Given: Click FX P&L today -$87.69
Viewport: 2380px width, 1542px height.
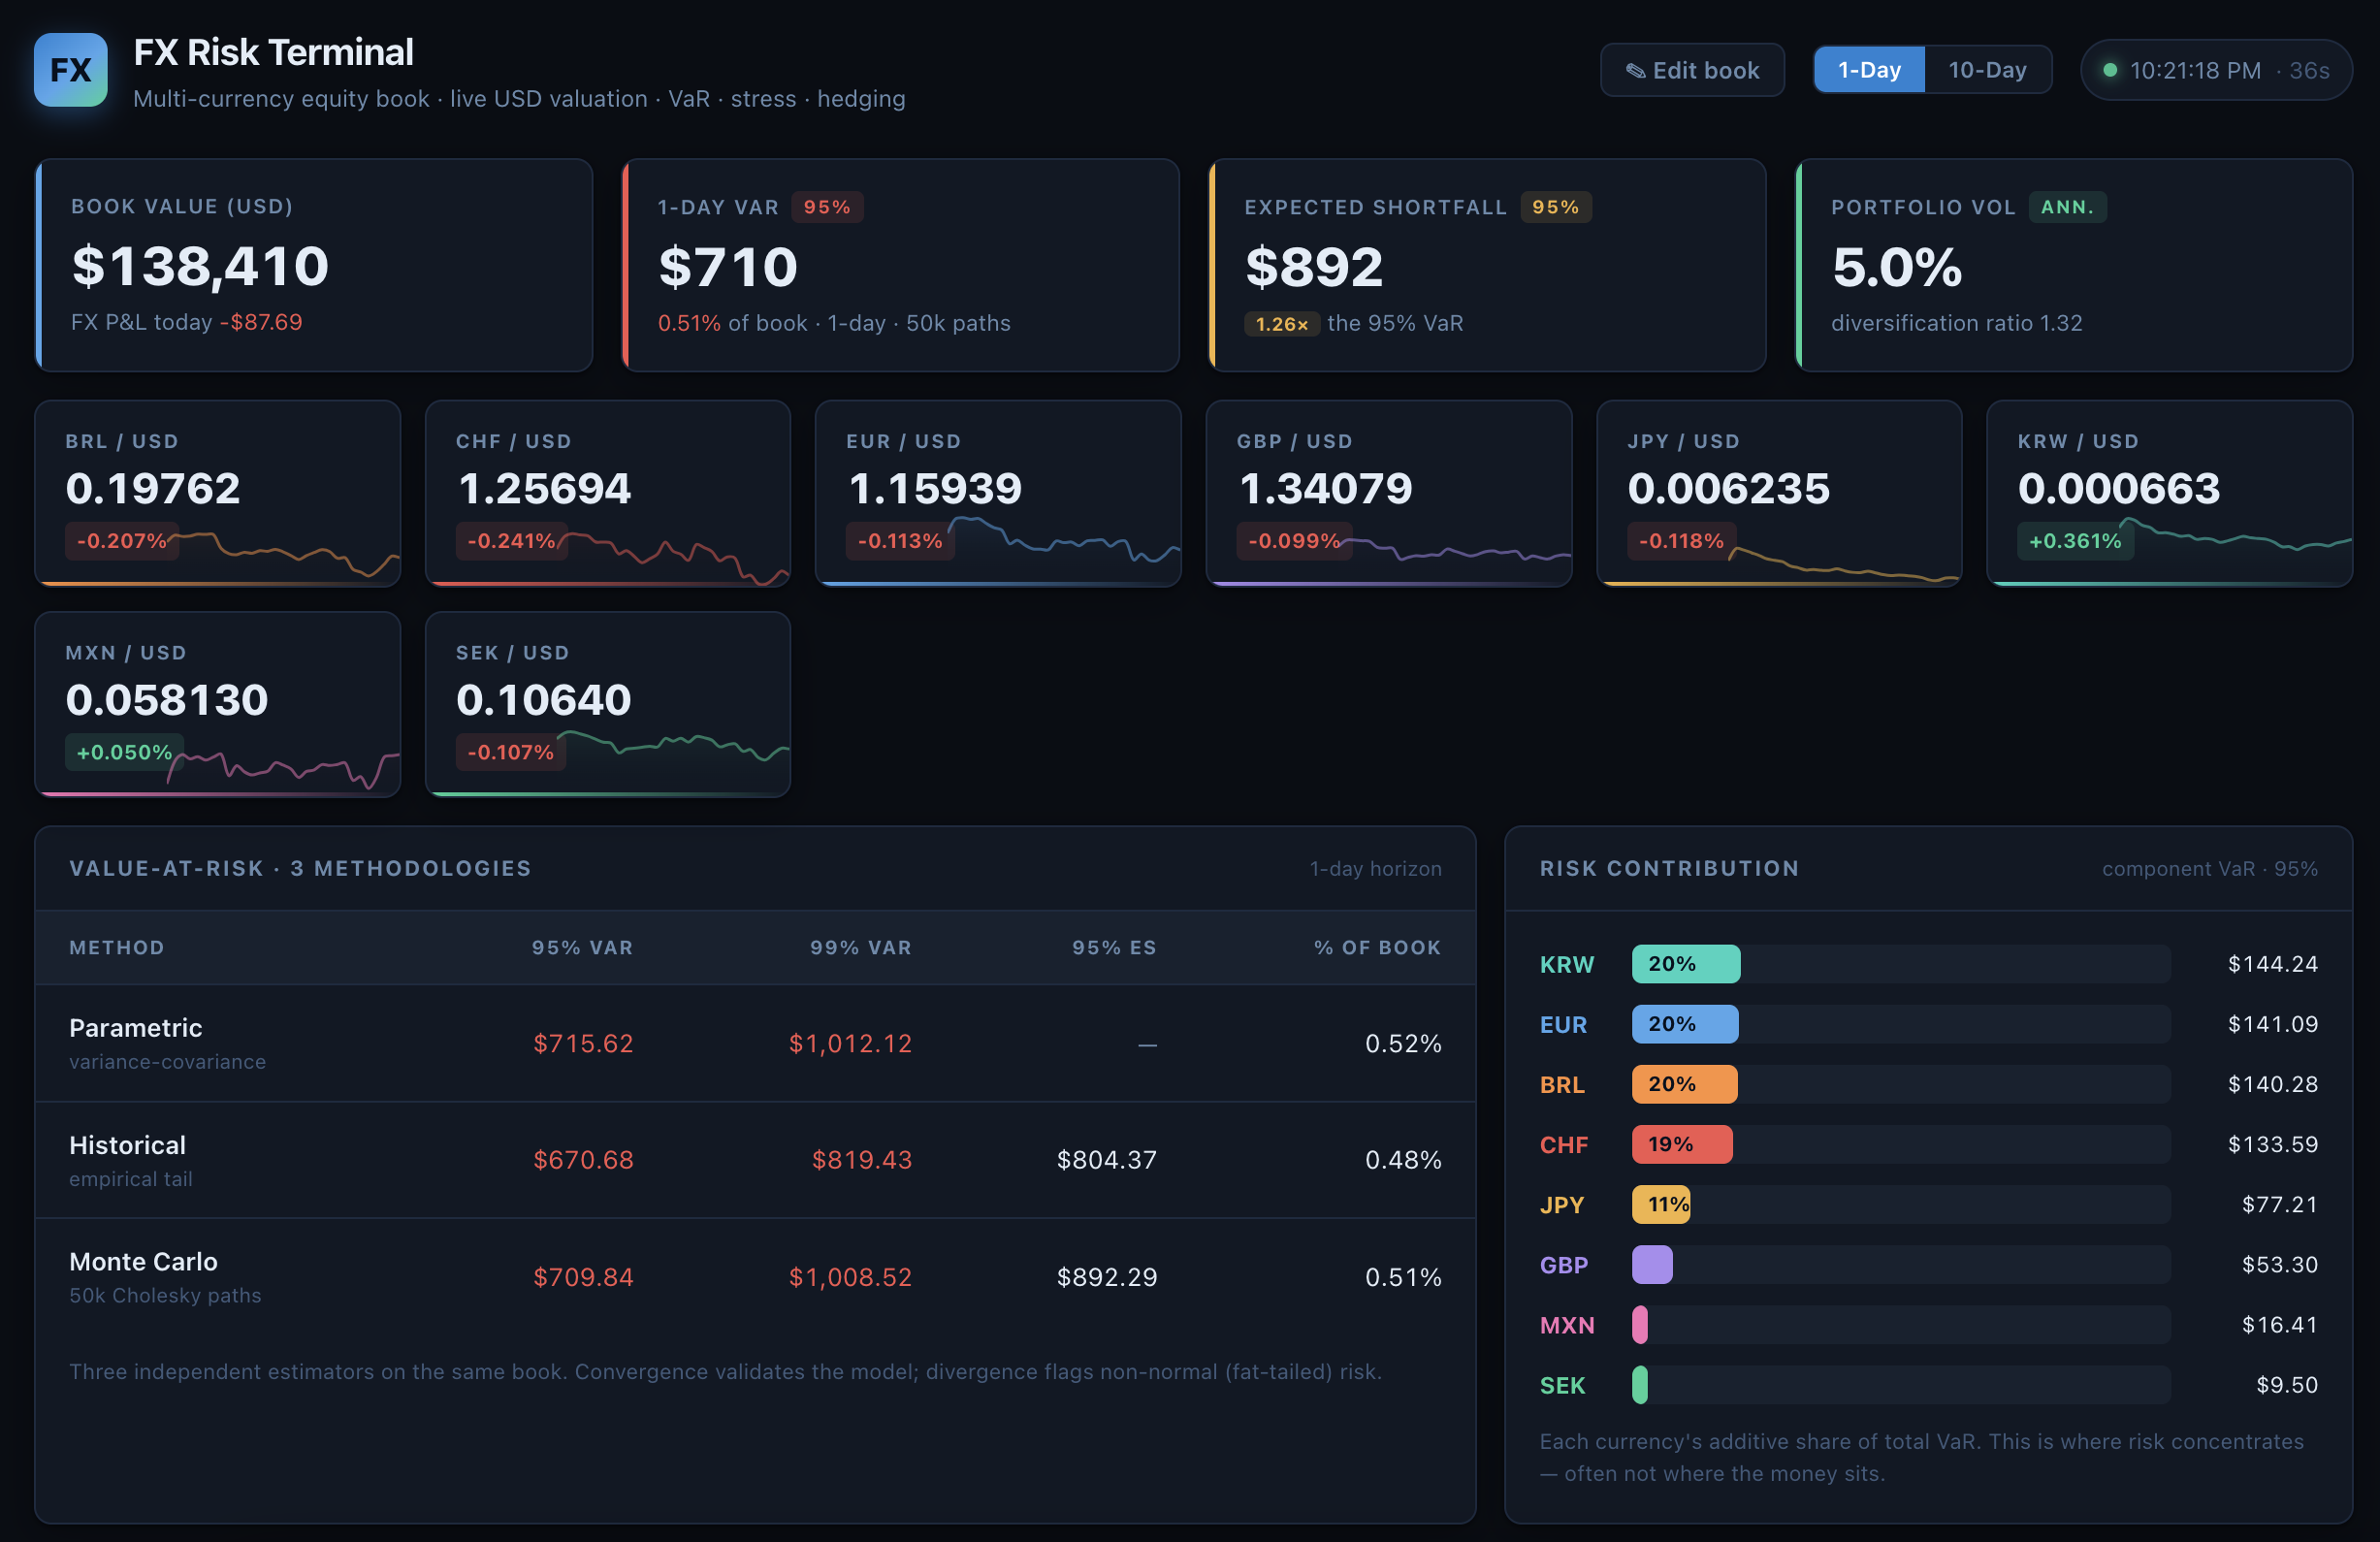Looking at the screenshot, I should coord(186,322).
